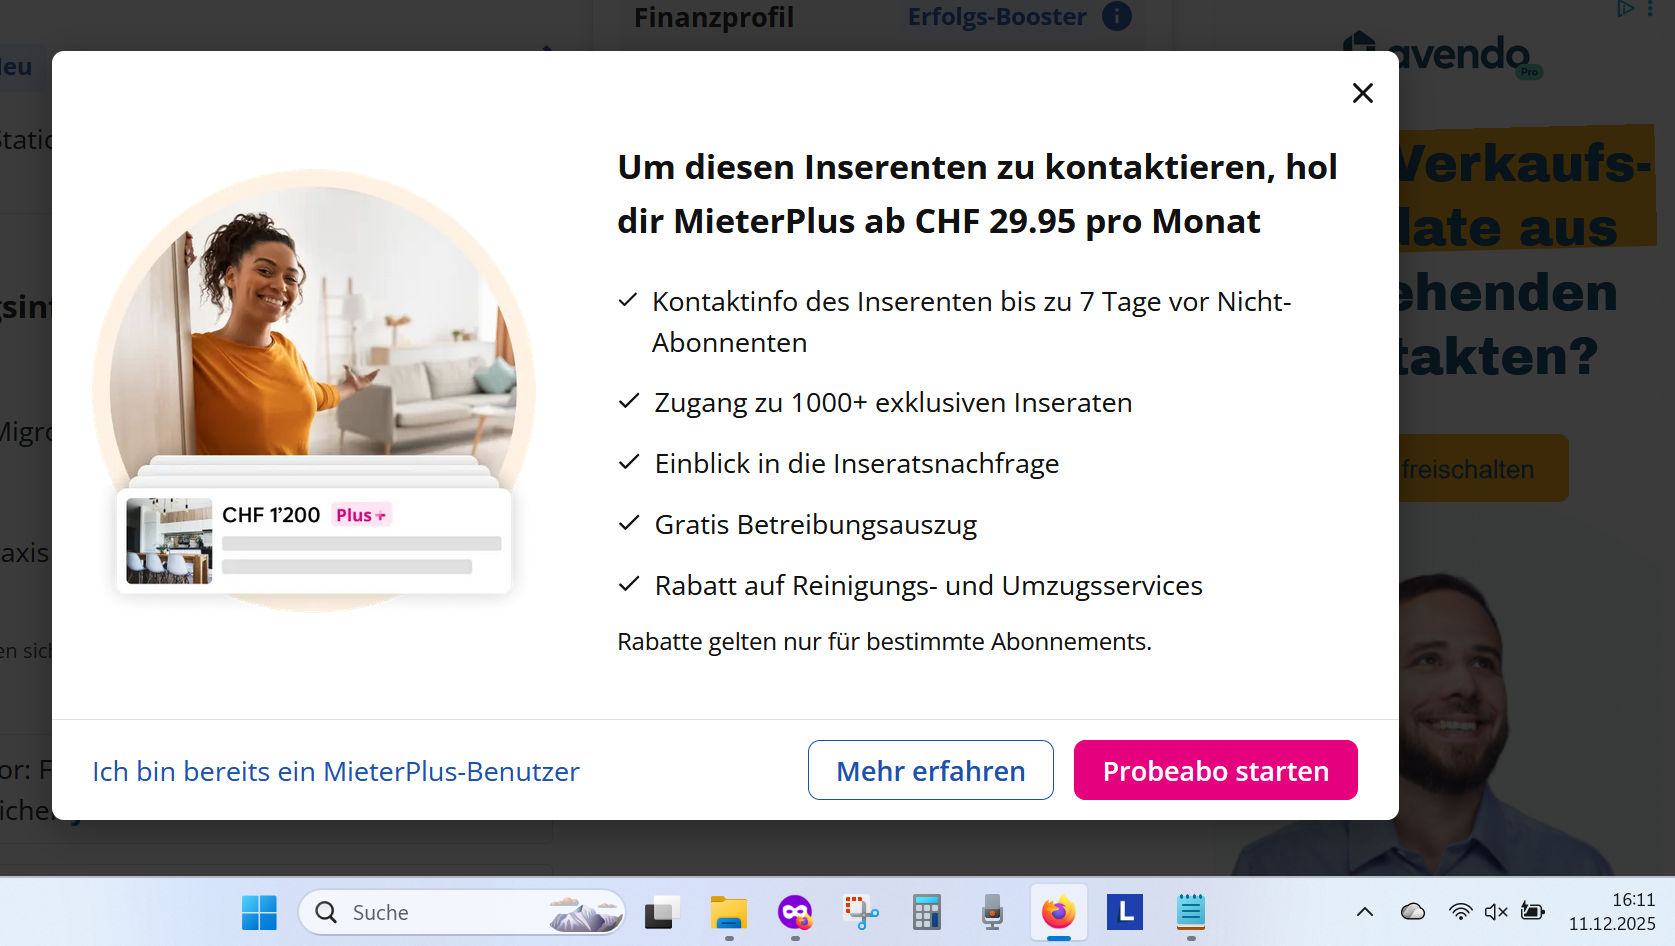Screen dimensions: 1675x946
Task: Open Wi-Fi network settings in tray
Action: pyautogui.click(x=1460, y=912)
